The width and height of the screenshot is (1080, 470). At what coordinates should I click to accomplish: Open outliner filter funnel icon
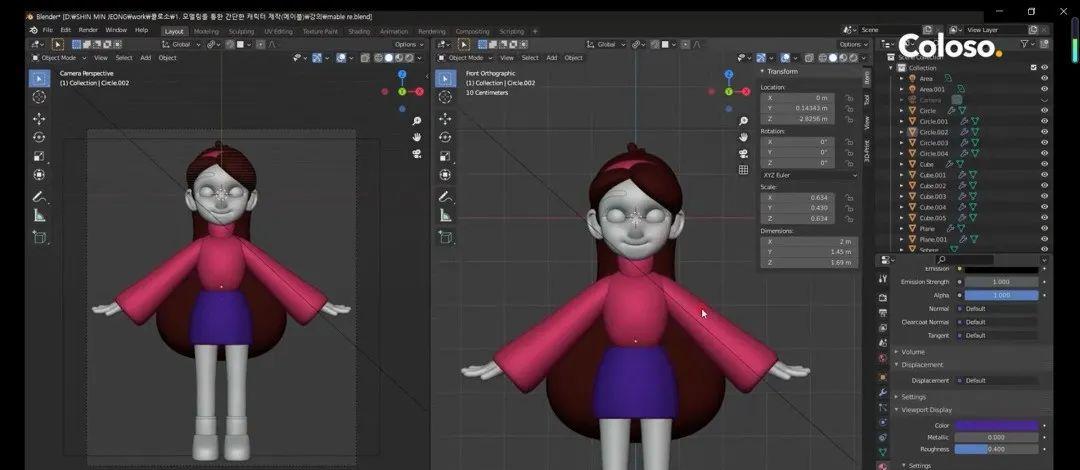coord(1025,43)
